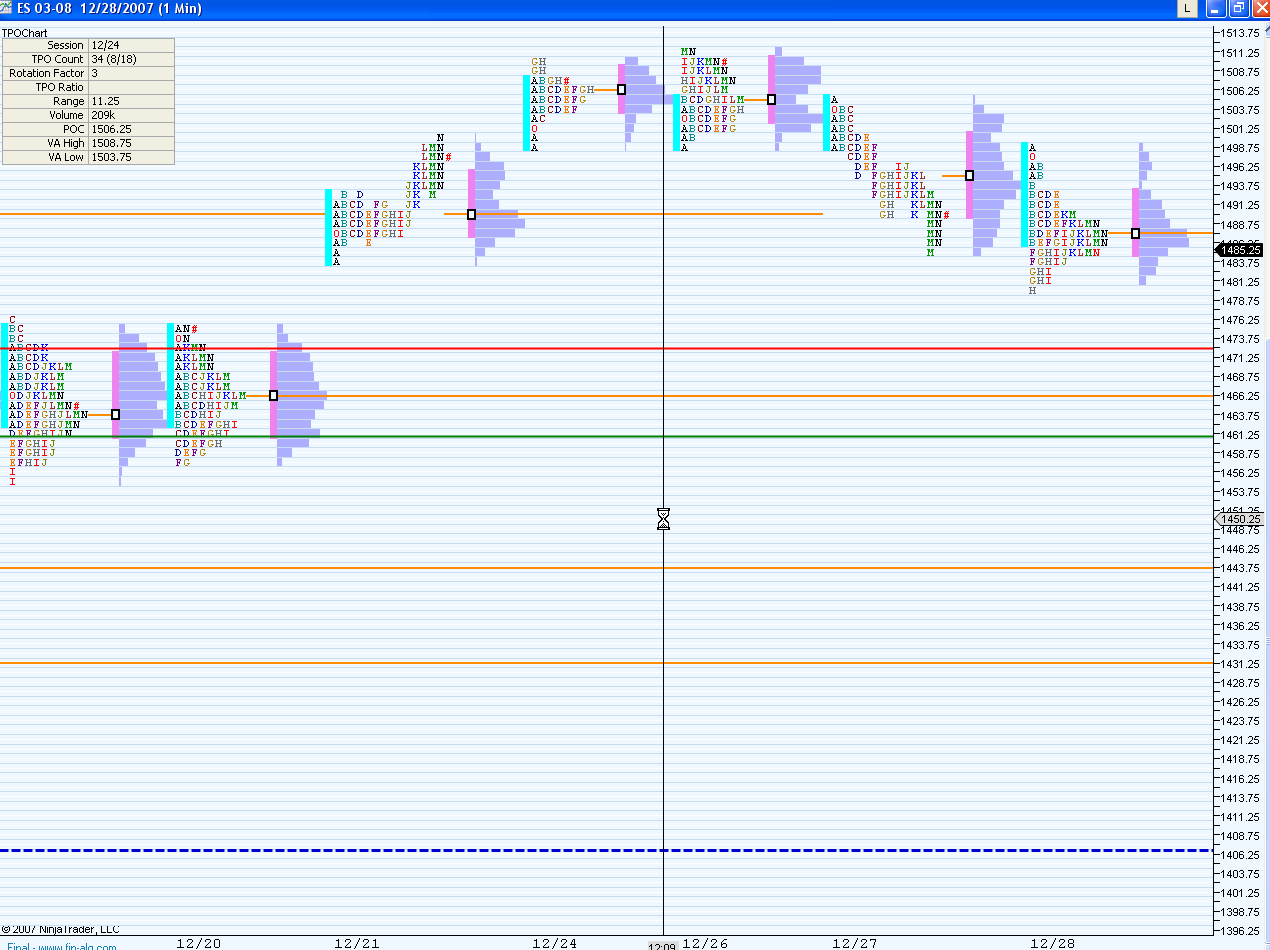The image size is (1270, 950).
Task: Click the POC value 1506.25 in data box
Action: 131,130
